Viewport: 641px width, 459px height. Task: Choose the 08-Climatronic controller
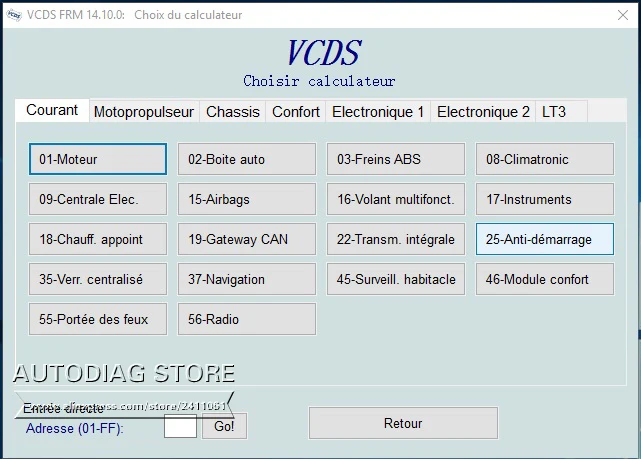(545, 159)
